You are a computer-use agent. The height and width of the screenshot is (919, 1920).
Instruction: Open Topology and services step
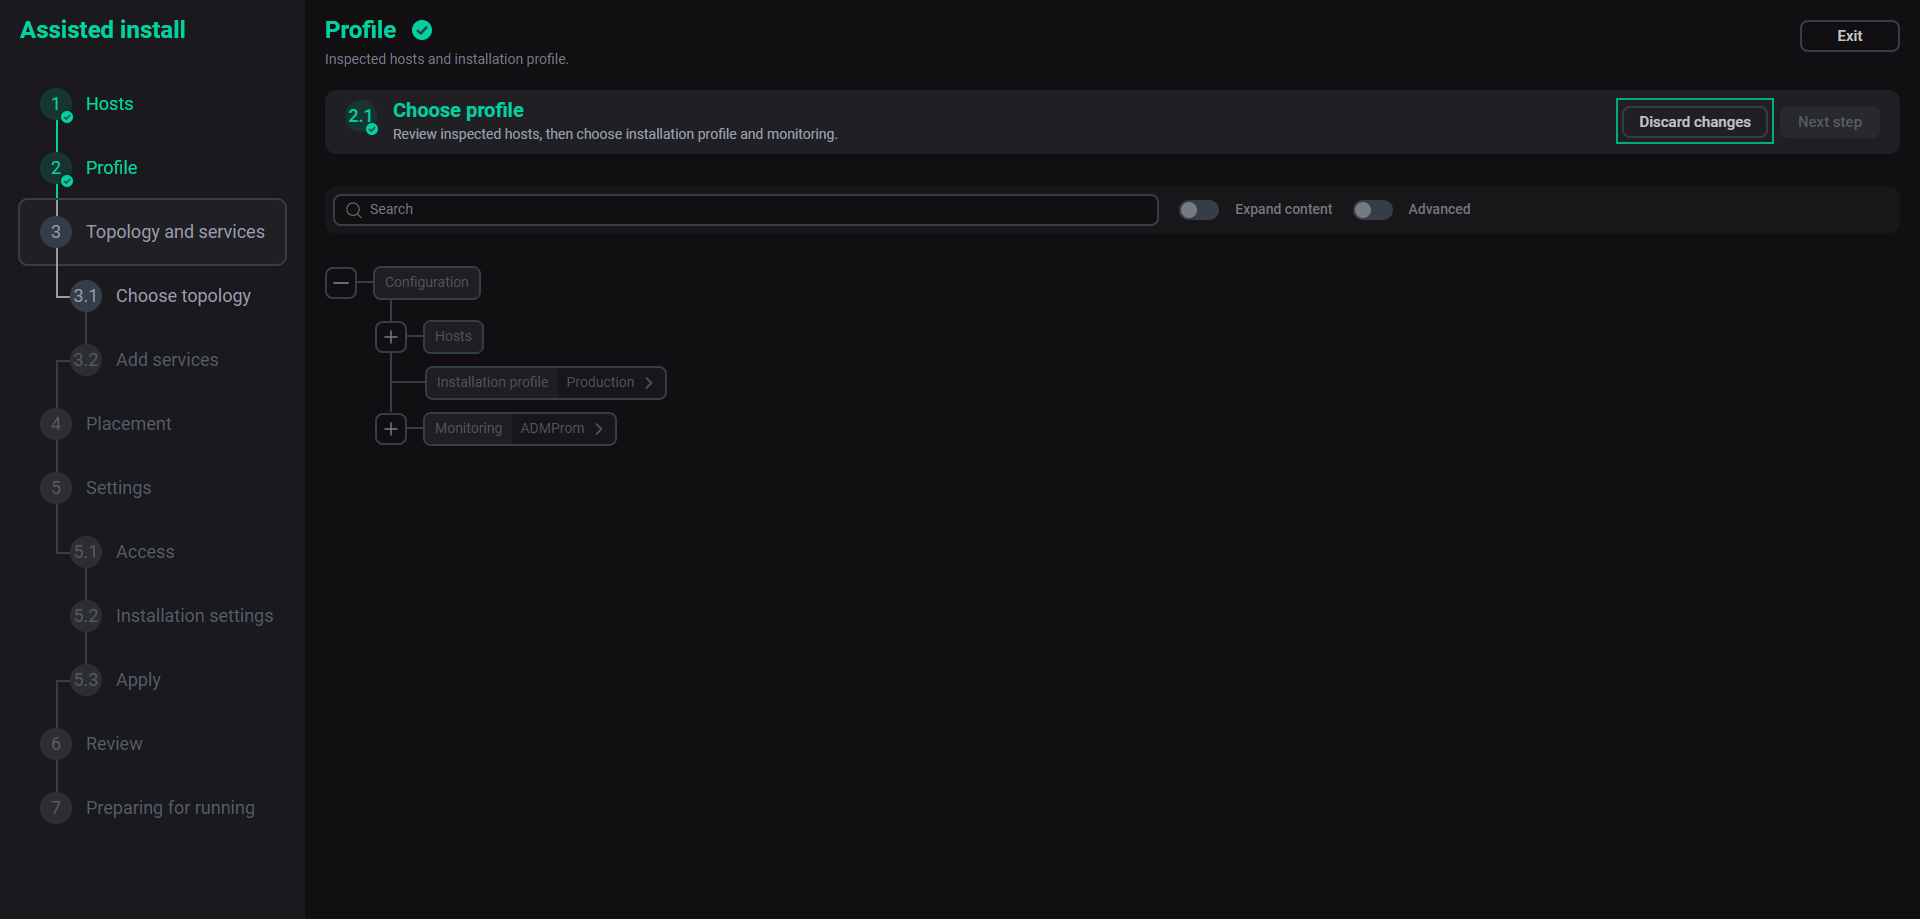[x=152, y=232]
